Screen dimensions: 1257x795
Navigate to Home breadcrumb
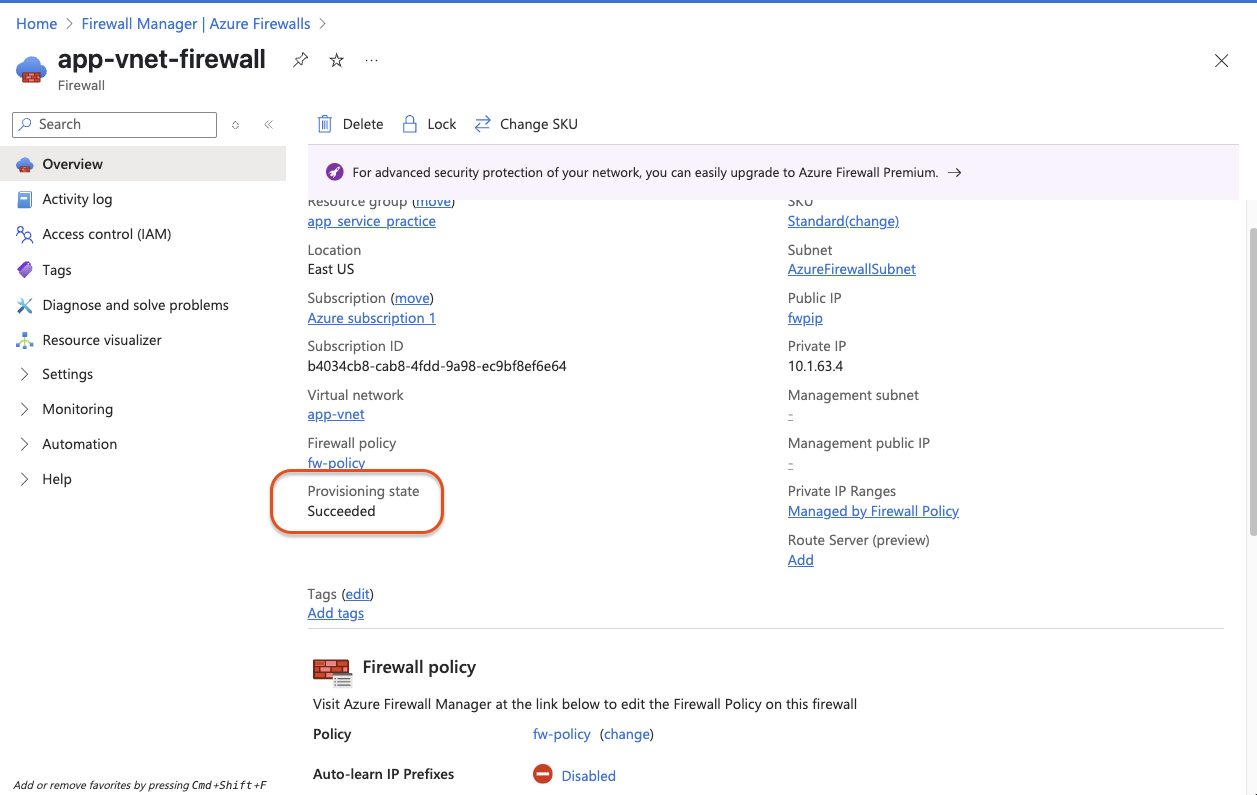(x=36, y=23)
